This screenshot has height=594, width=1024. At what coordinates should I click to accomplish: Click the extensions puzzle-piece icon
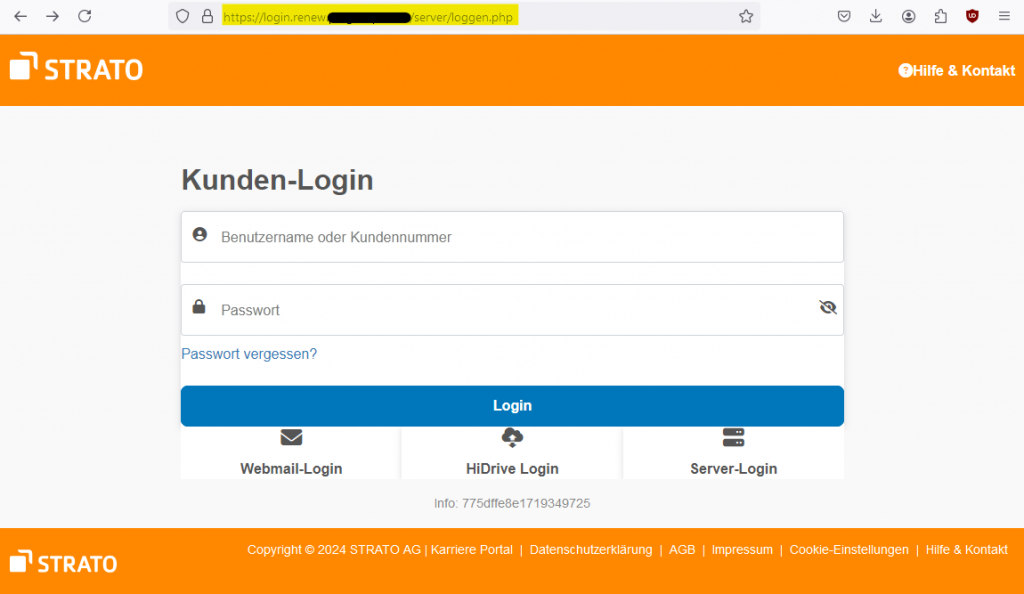[940, 16]
